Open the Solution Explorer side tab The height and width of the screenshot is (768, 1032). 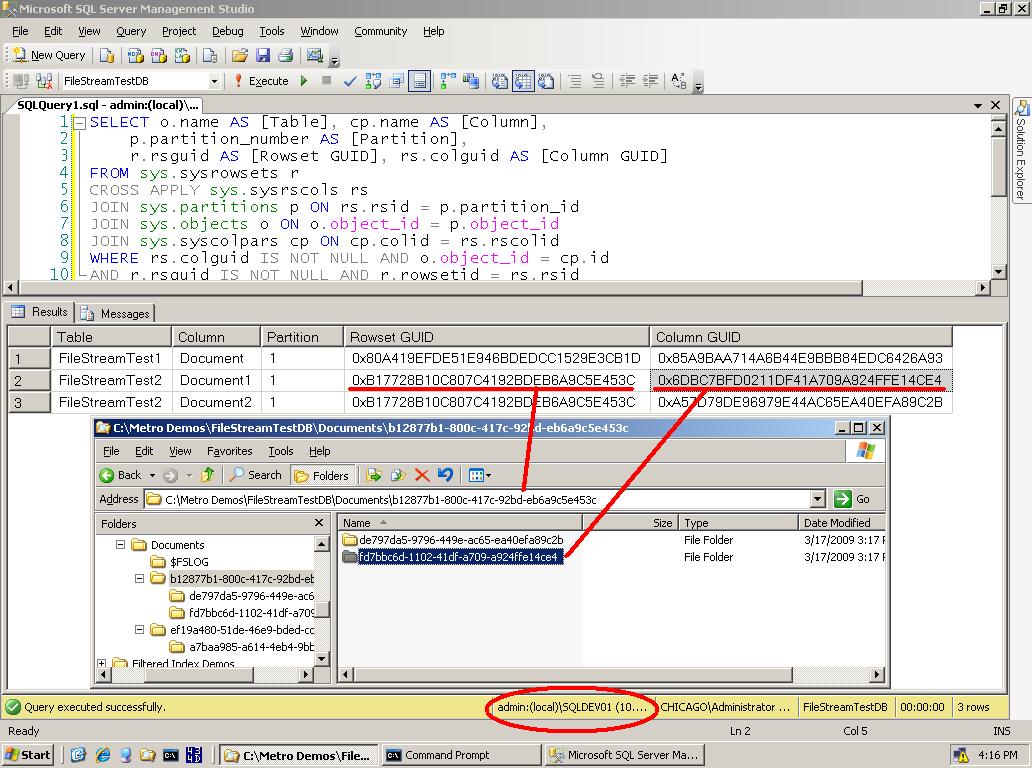pyautogui.click(x=1021, y=151)
